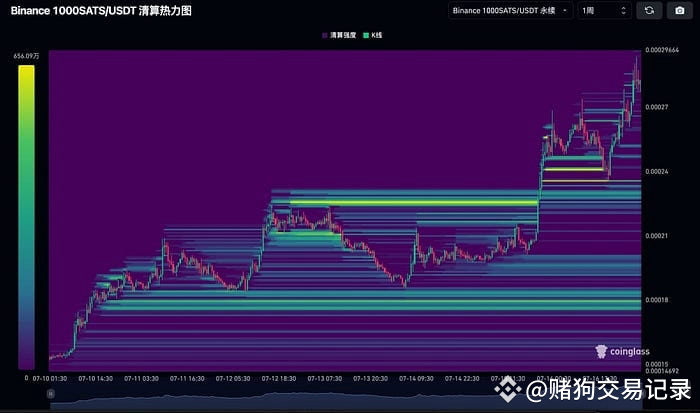This screenshot has height=413, width=700.
Task: Click the camera screenshot icon
Action: pos(679,10)
